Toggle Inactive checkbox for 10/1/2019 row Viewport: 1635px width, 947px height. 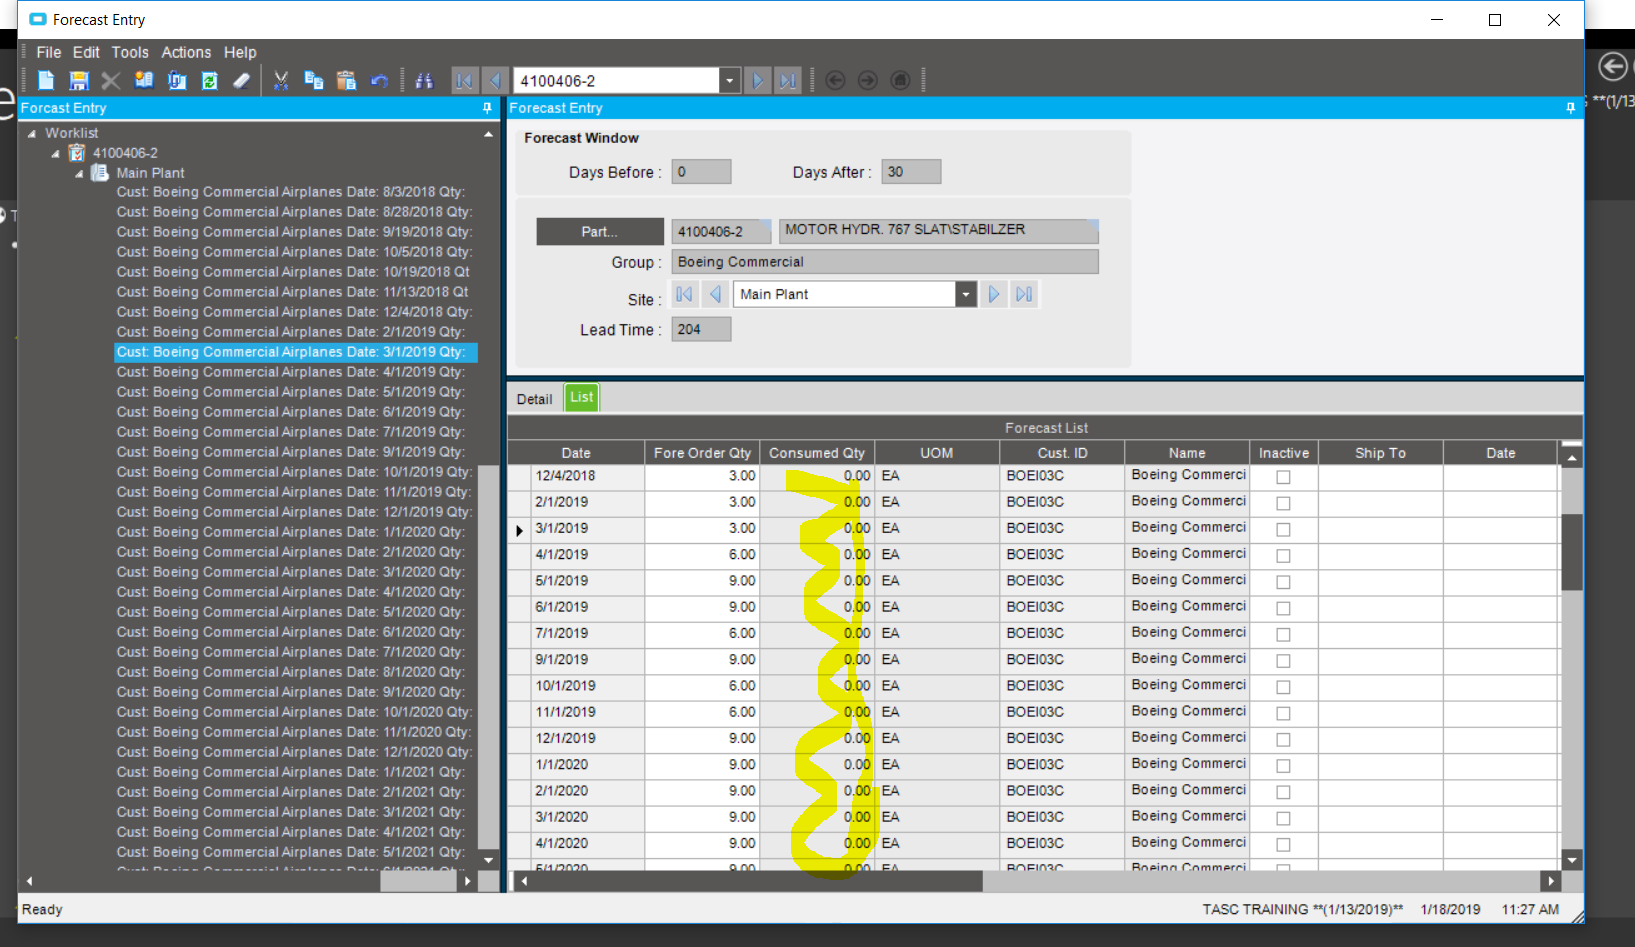[1283, 687]
